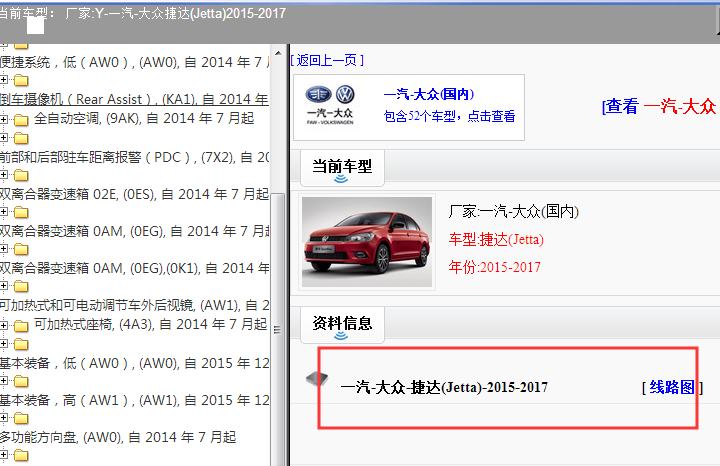Select 可加热式和可电动调节车外后视镜, (AW1) item
Viewport: 720px width, 466px height.
135,305
